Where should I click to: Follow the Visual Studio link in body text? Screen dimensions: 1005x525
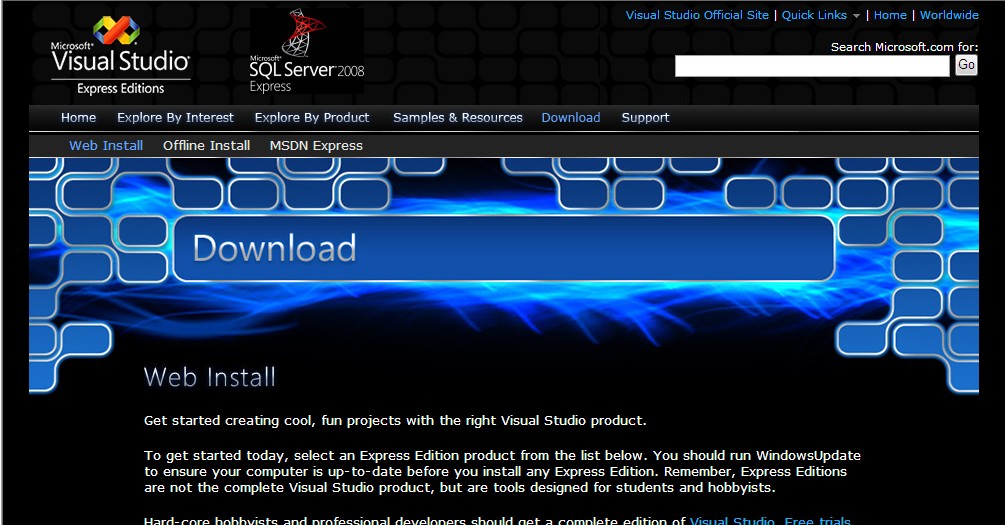pos(732,521)
